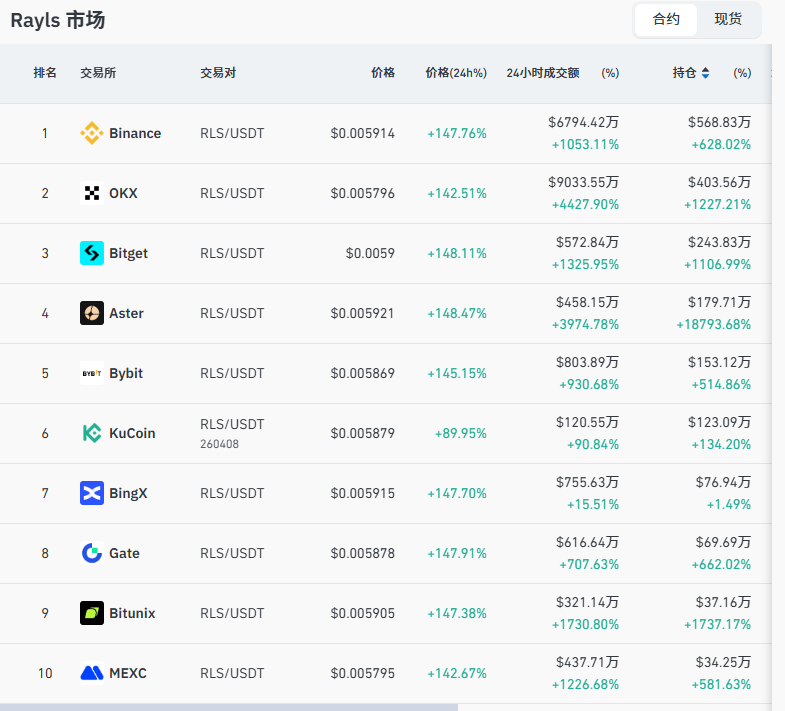Click the 交易对 column header
The height and width of the screenshot is (711, 785).
pos(218,73)
